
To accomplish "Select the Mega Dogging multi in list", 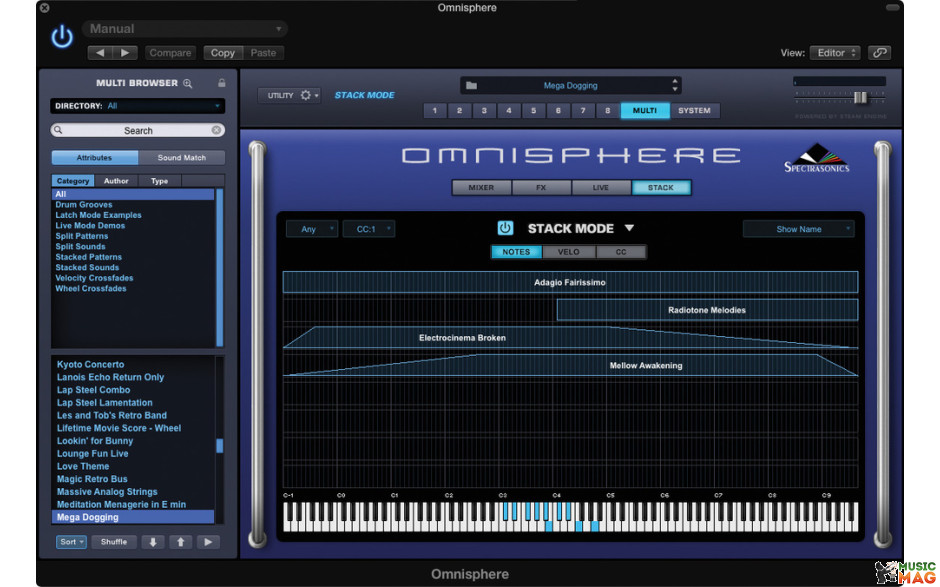I will (133, 517).
